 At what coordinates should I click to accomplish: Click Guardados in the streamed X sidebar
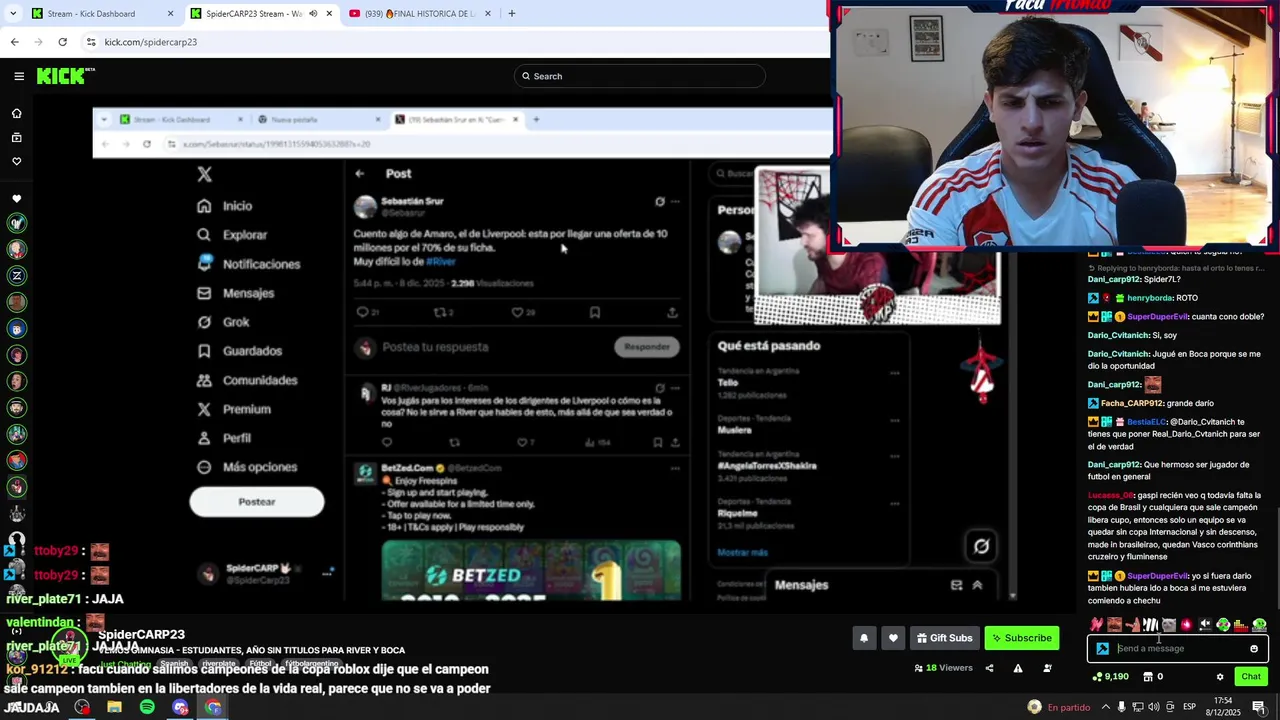click(252, 351)
